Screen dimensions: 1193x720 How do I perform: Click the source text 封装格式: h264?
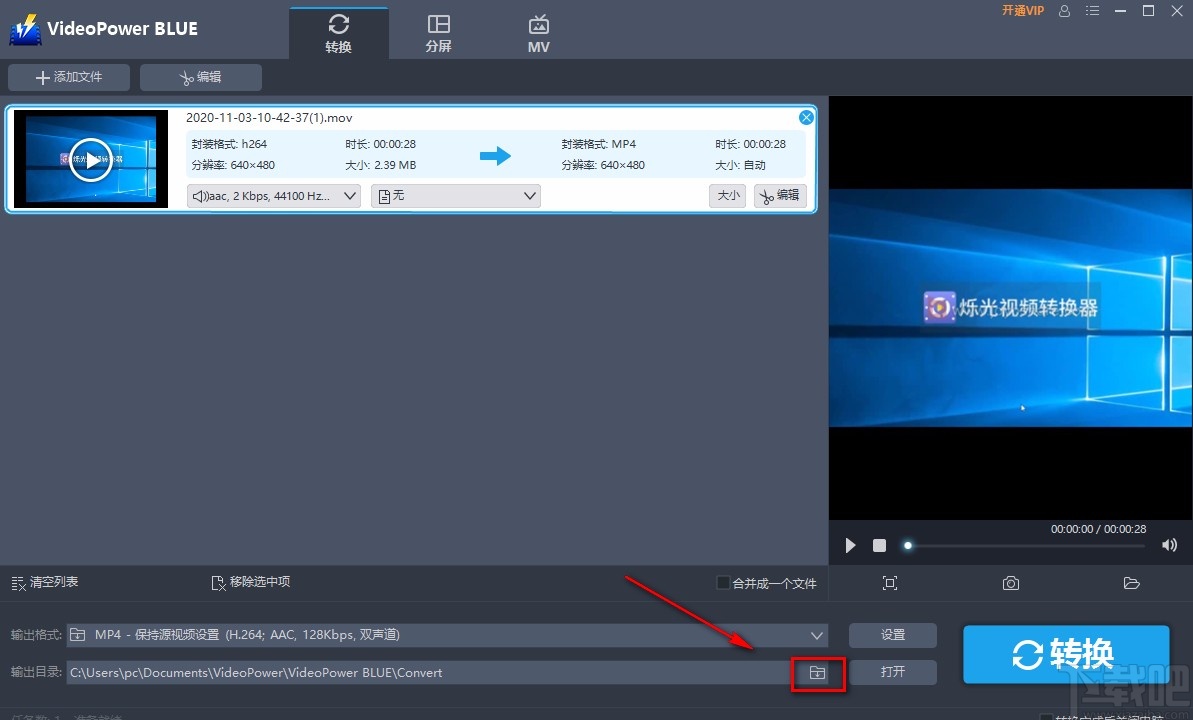coord(229,144)
